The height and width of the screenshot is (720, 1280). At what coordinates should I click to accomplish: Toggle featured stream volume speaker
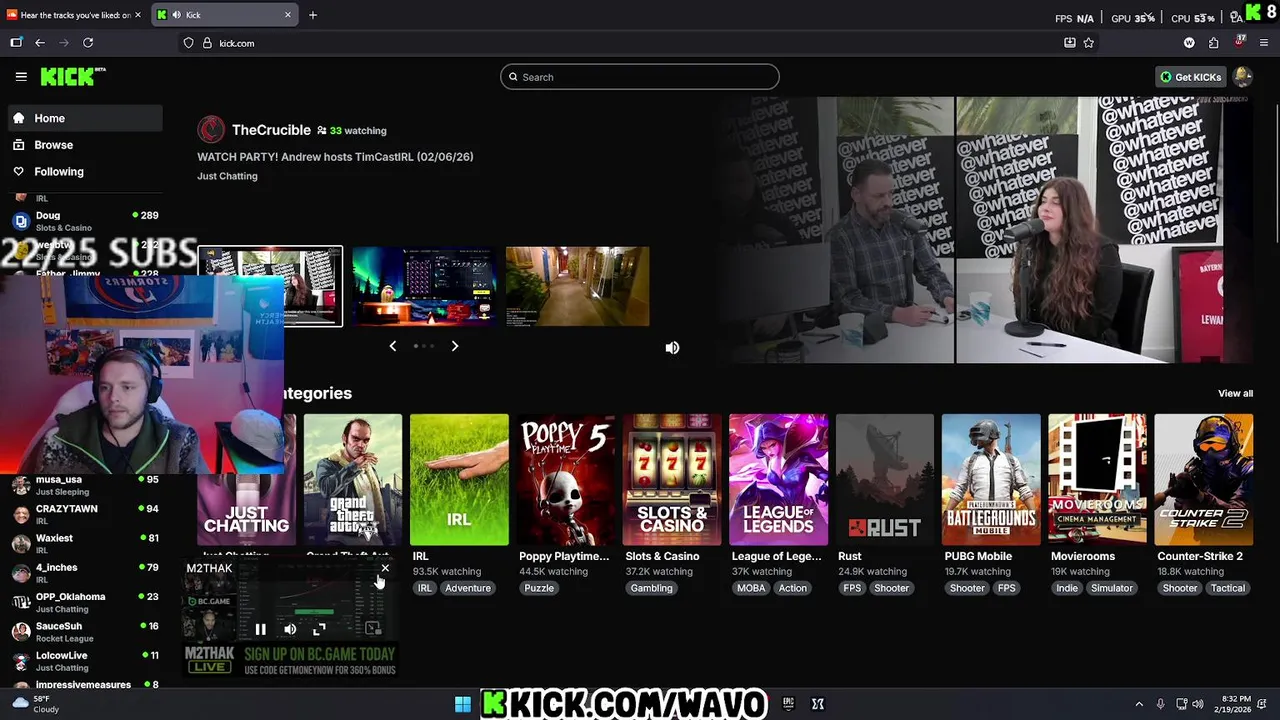(x=672, y=347)
